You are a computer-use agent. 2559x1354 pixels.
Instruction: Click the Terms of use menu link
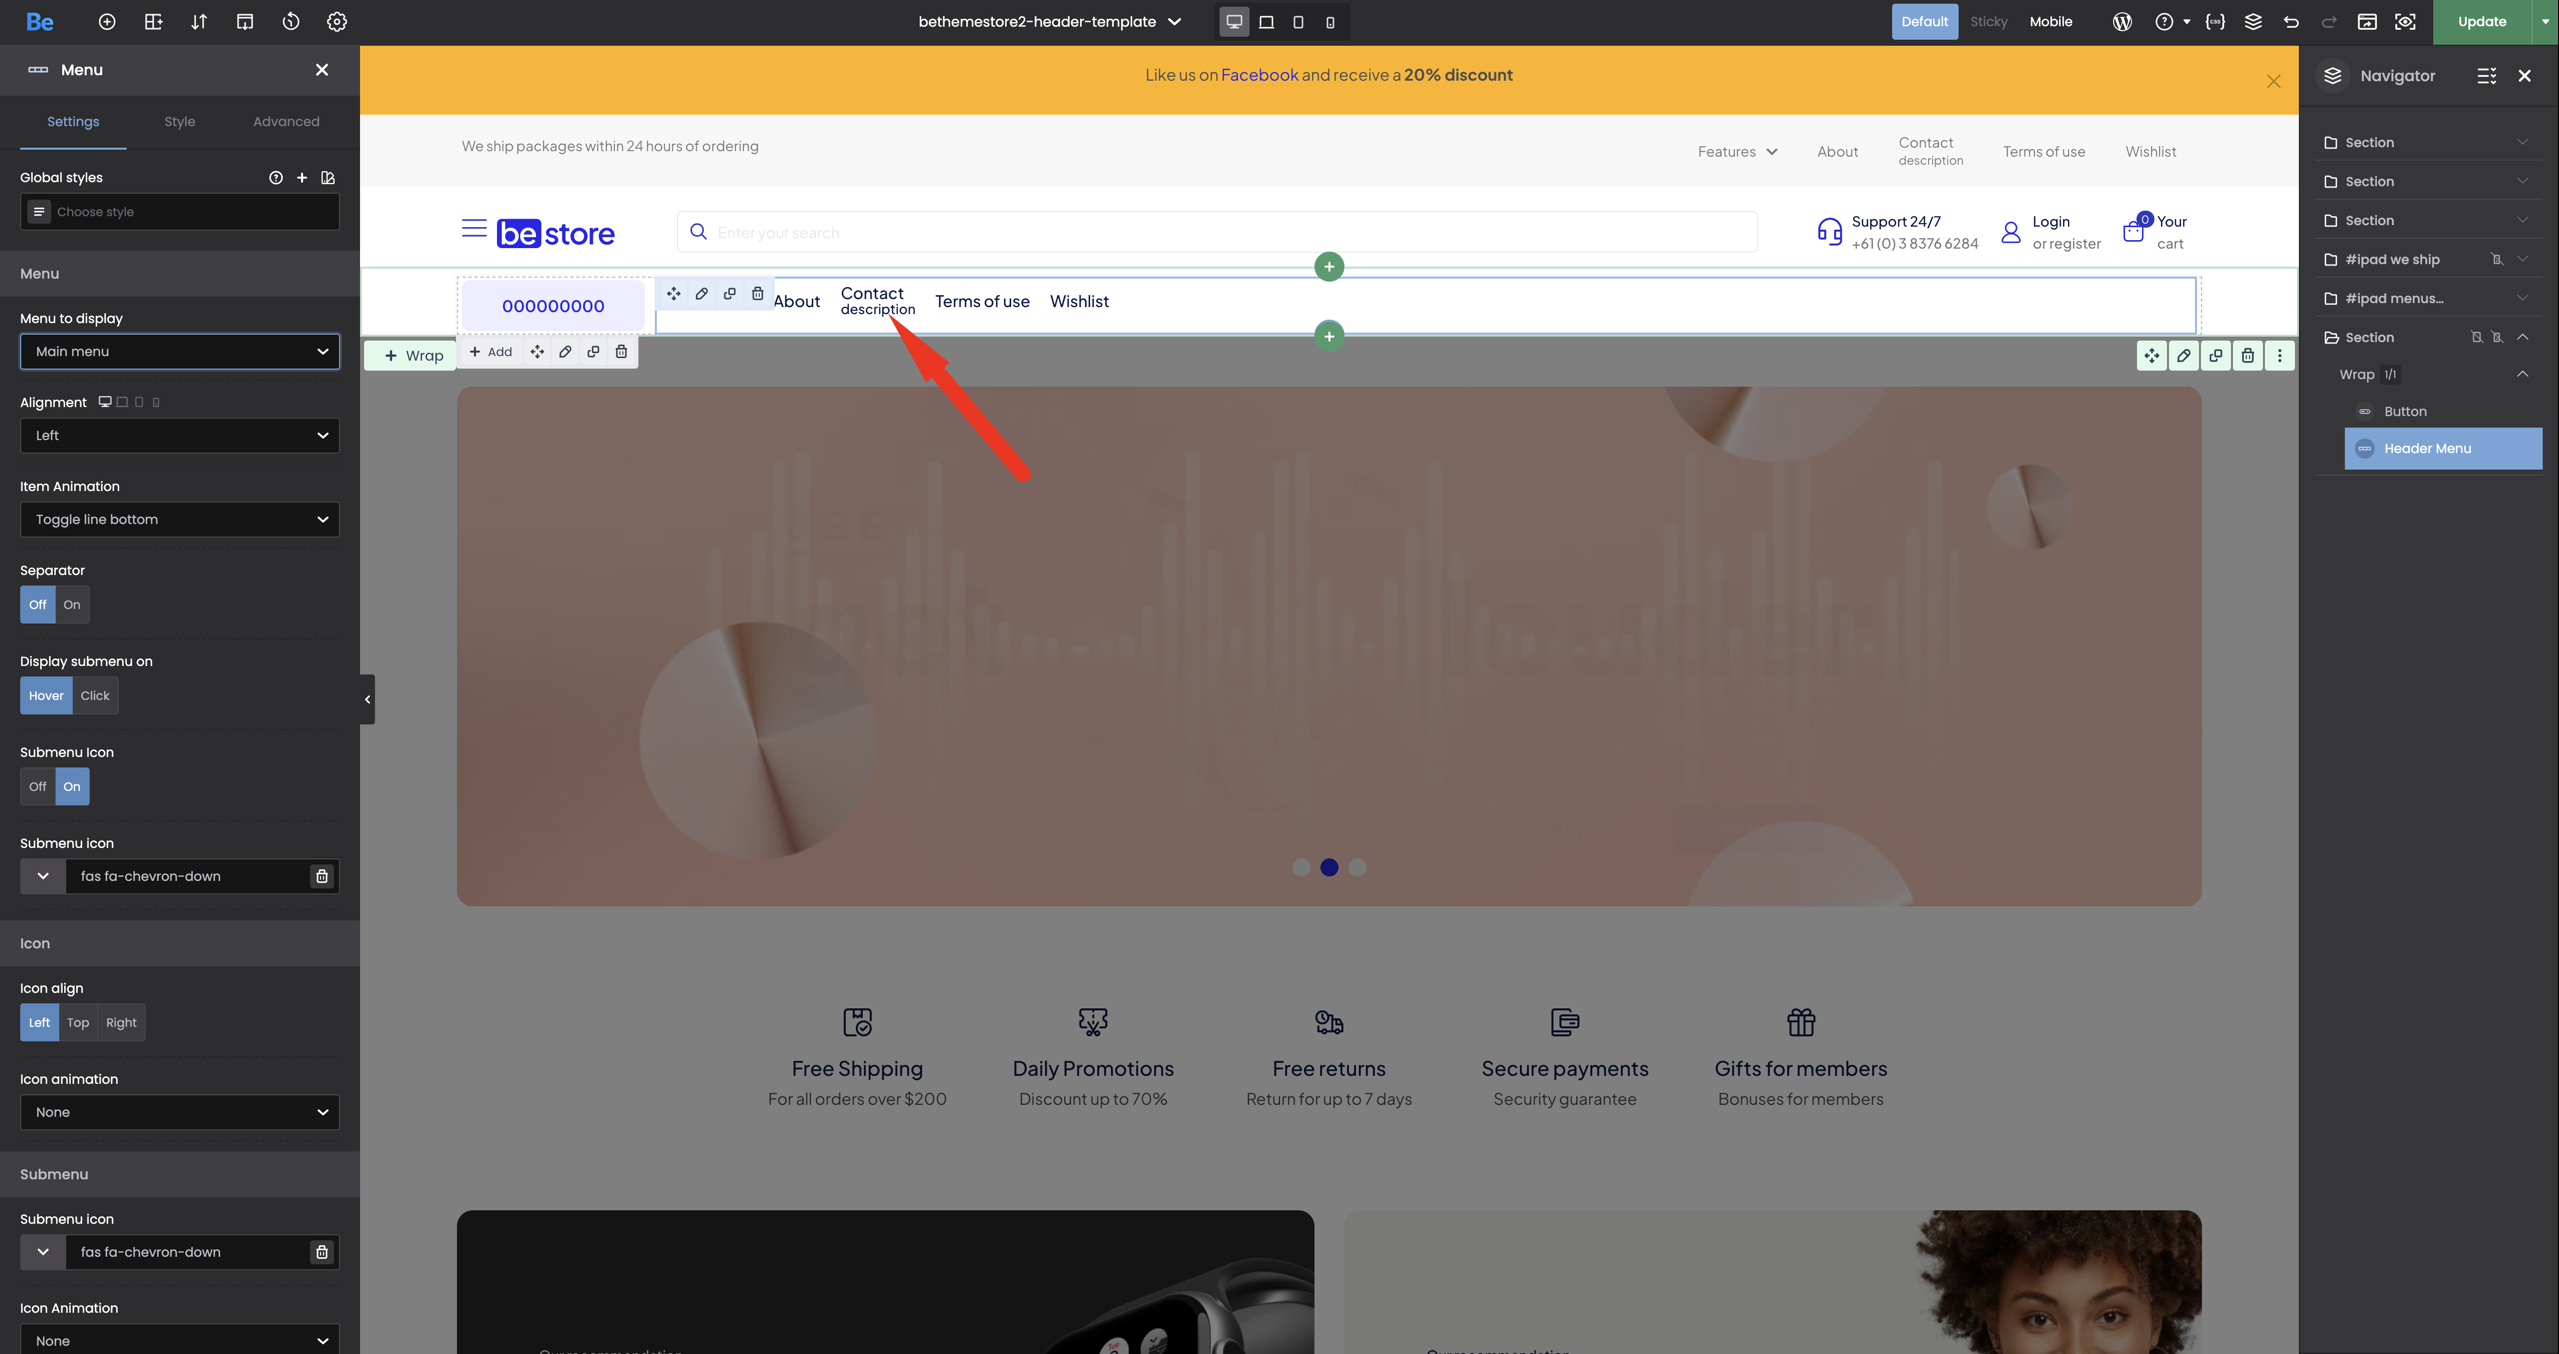coord(982,302)
